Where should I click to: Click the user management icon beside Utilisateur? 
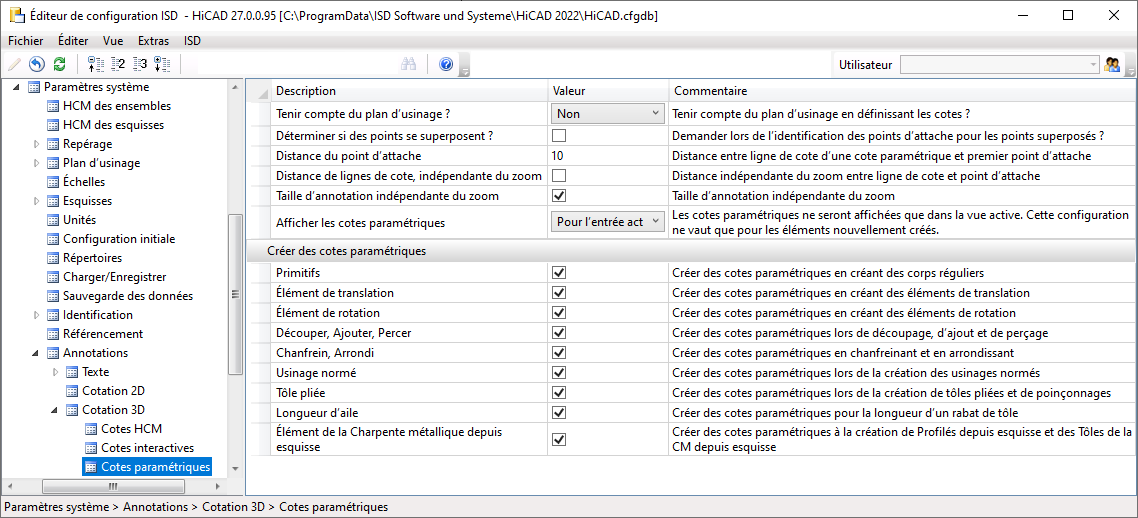point(1112,65)
